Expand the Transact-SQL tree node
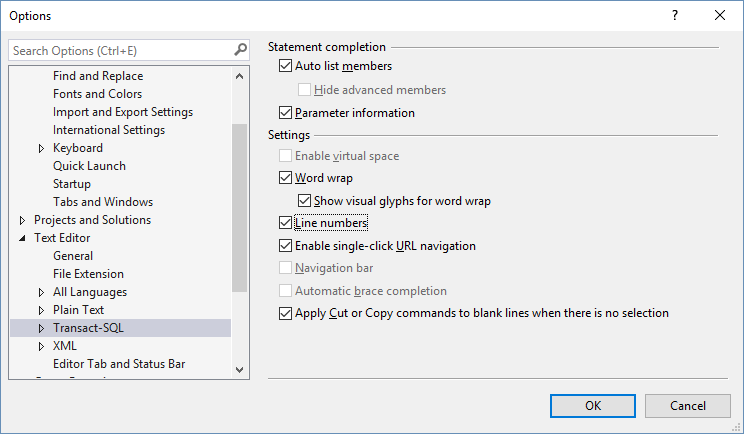Image resolution: width=744 pixels, height=435 pixels. point(41,328)
